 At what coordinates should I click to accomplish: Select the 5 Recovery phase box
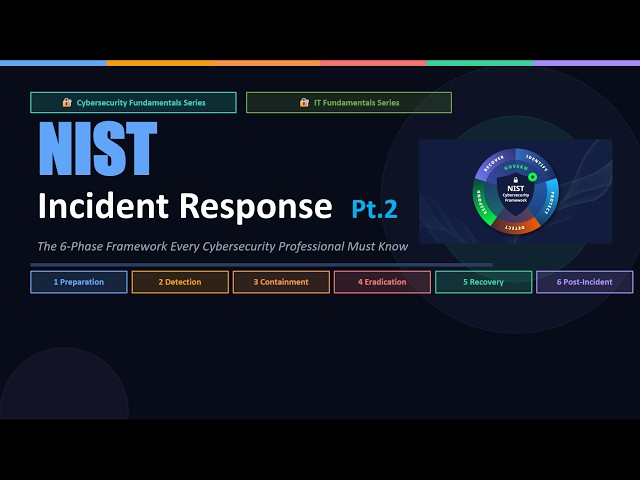(484, 282)
